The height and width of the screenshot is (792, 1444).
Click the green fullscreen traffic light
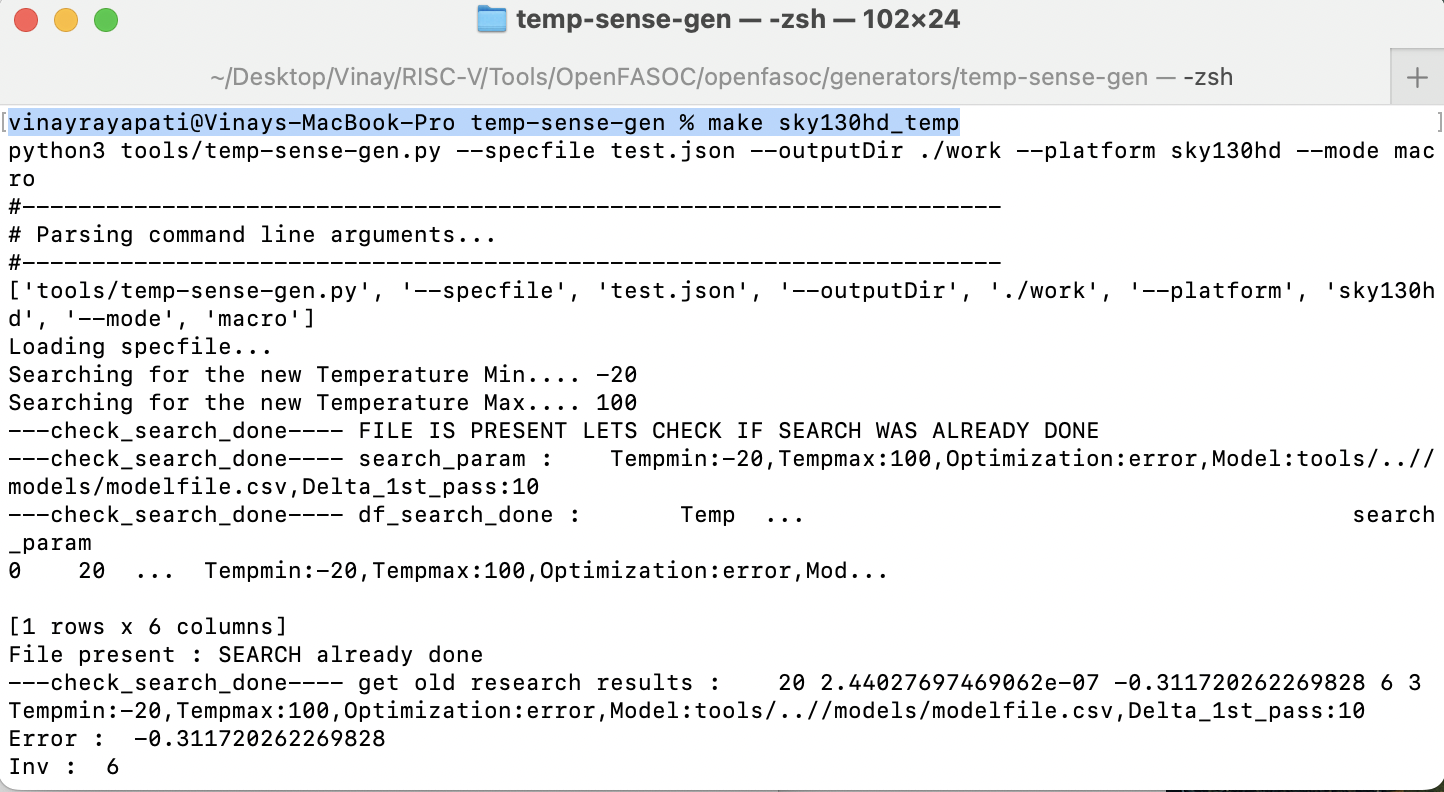[x=107, y=19]
